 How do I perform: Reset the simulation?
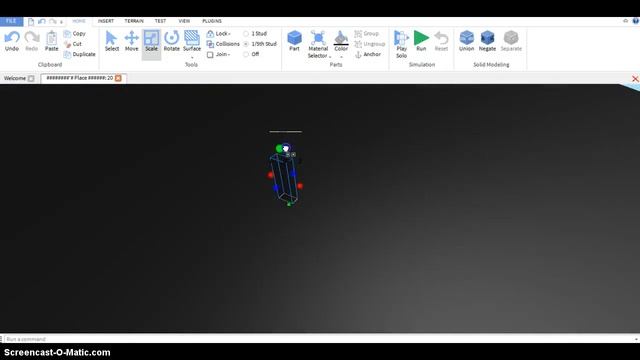pyautogui.click(x=441, y=41)
